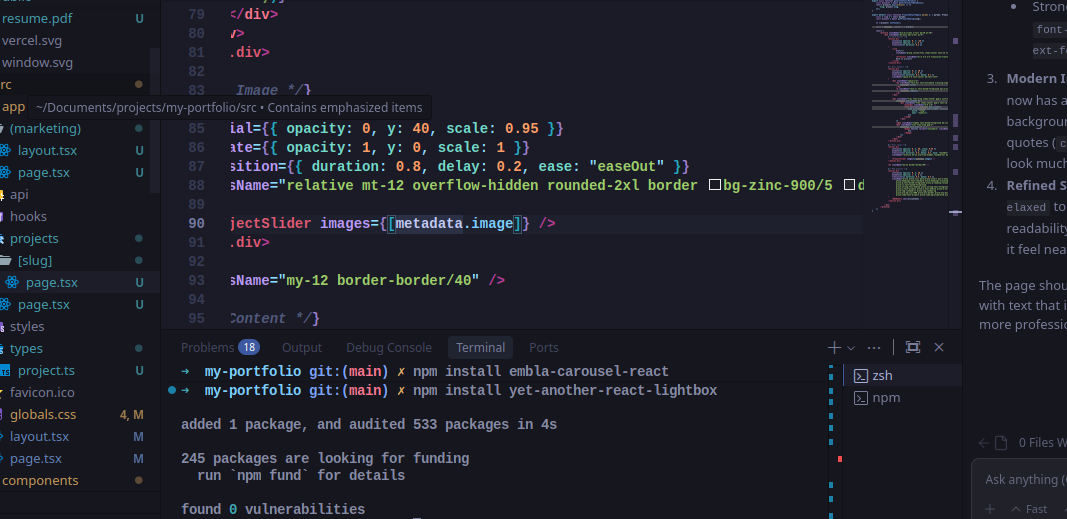Switch to the npm terminal instance

coord(902,398)
